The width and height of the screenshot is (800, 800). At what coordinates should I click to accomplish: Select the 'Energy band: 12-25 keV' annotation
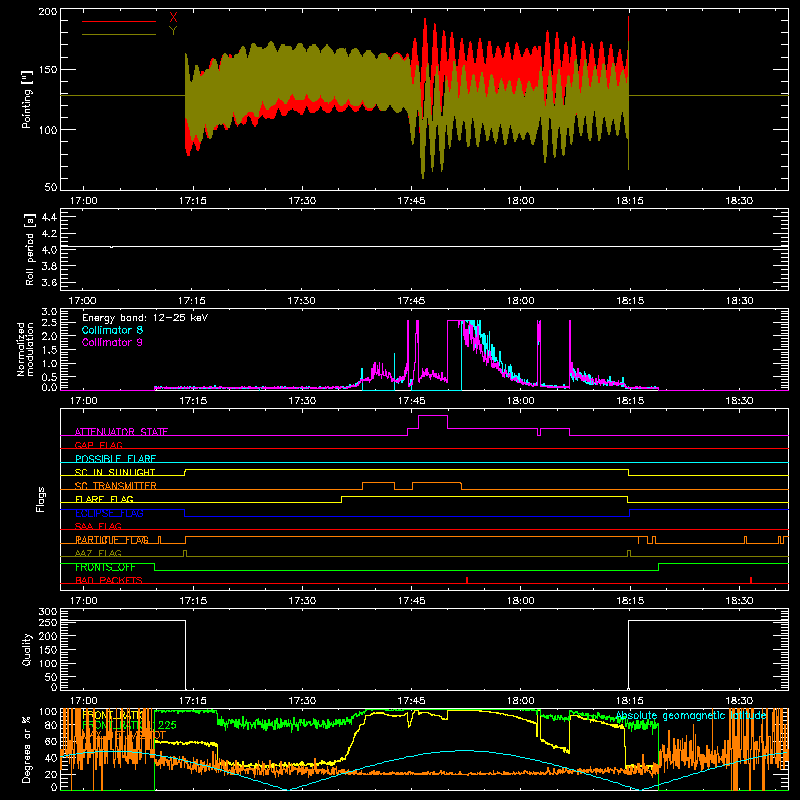[145, 318]
